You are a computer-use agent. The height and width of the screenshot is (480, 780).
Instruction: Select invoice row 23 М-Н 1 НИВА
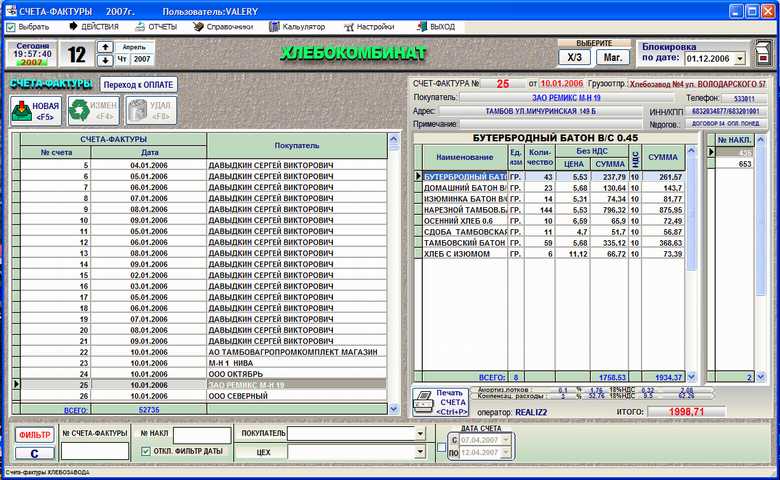click(203, 363)
